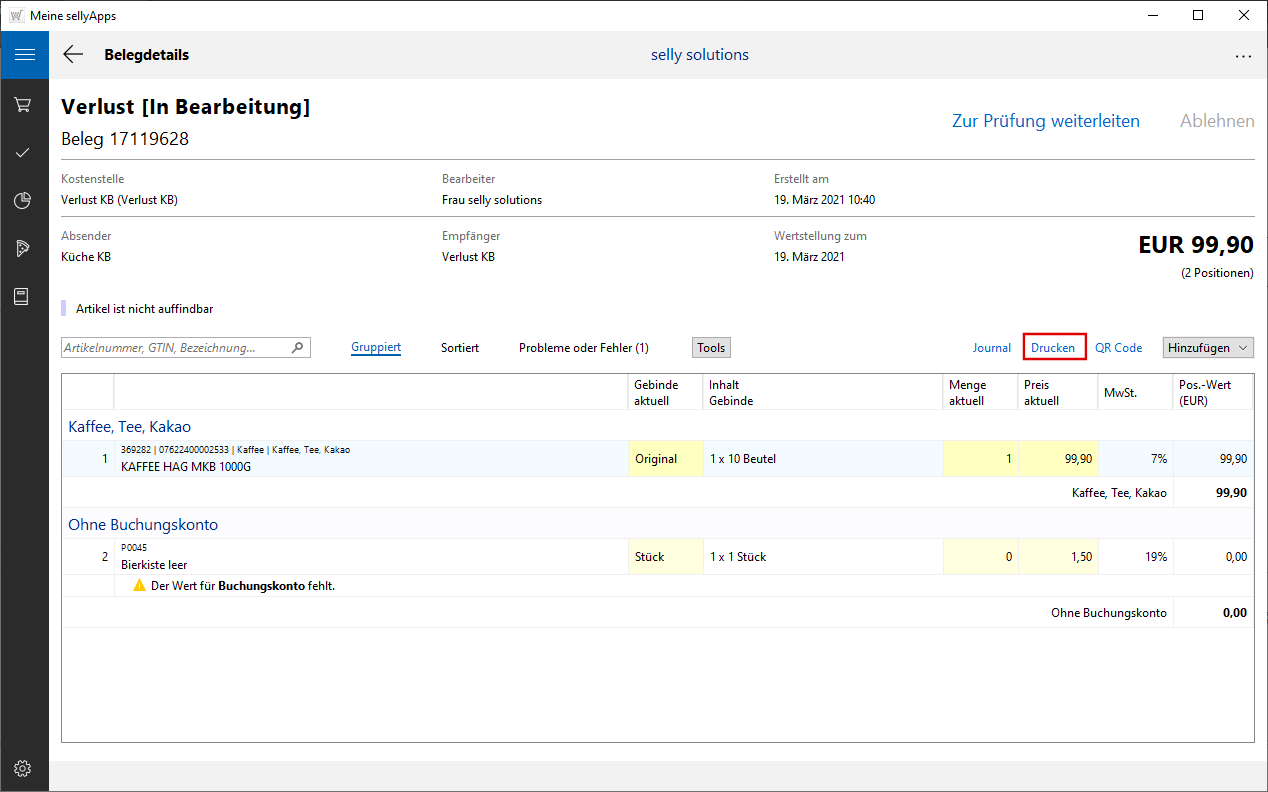Image resolution: width=1268 pixels, height=792 pixels.
Task: Click the play-shaped sidebar icon
Action: pos(23,248)
